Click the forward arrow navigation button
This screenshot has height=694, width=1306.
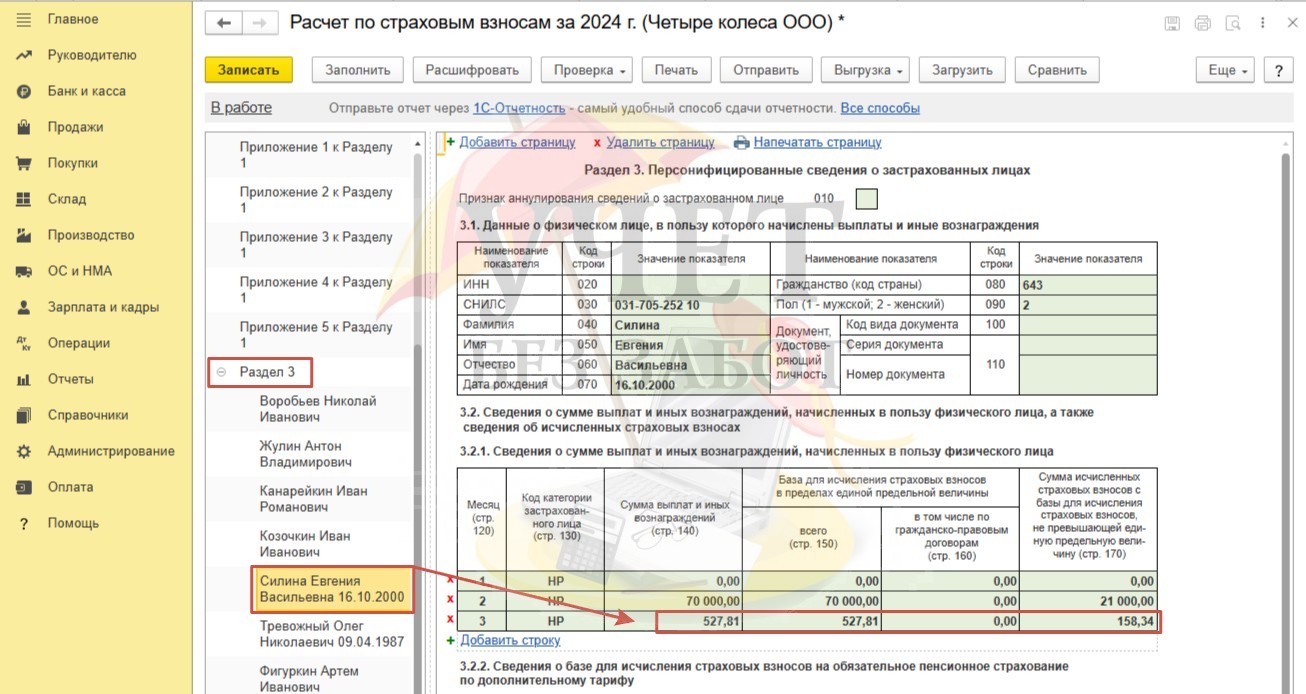[x=259, y=23]
